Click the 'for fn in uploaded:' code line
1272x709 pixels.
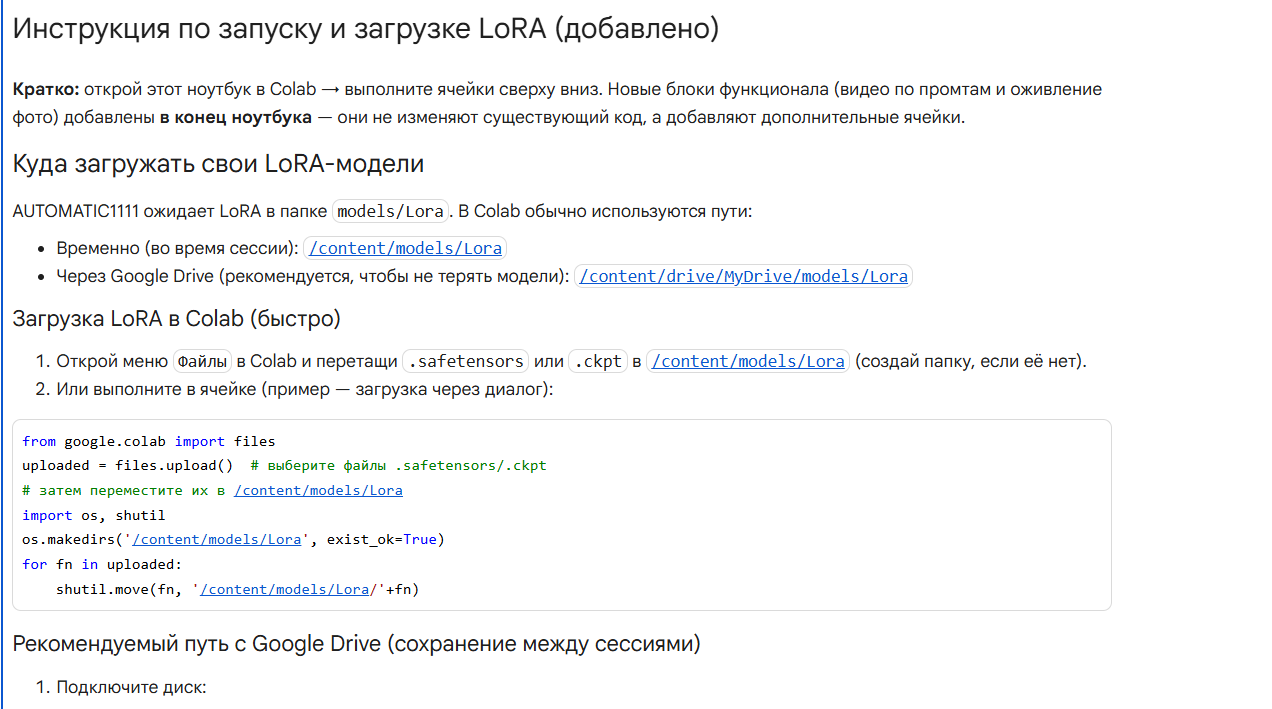[x=102, y=564]
